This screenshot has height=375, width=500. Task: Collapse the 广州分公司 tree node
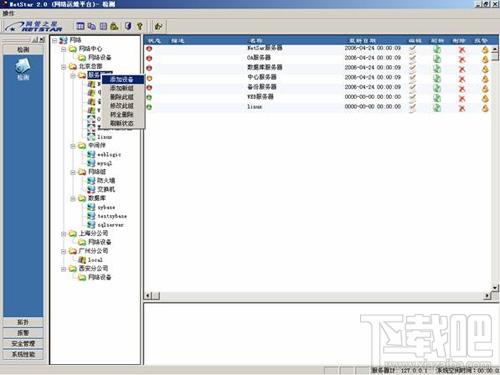coord(64,251)
